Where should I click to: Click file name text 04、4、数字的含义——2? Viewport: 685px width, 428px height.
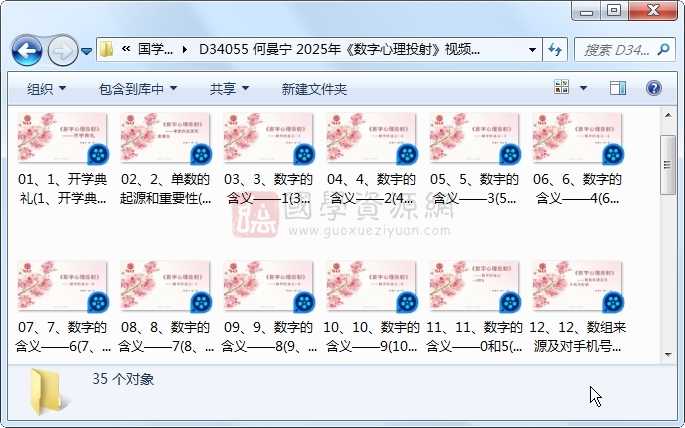tap(371, 189)
